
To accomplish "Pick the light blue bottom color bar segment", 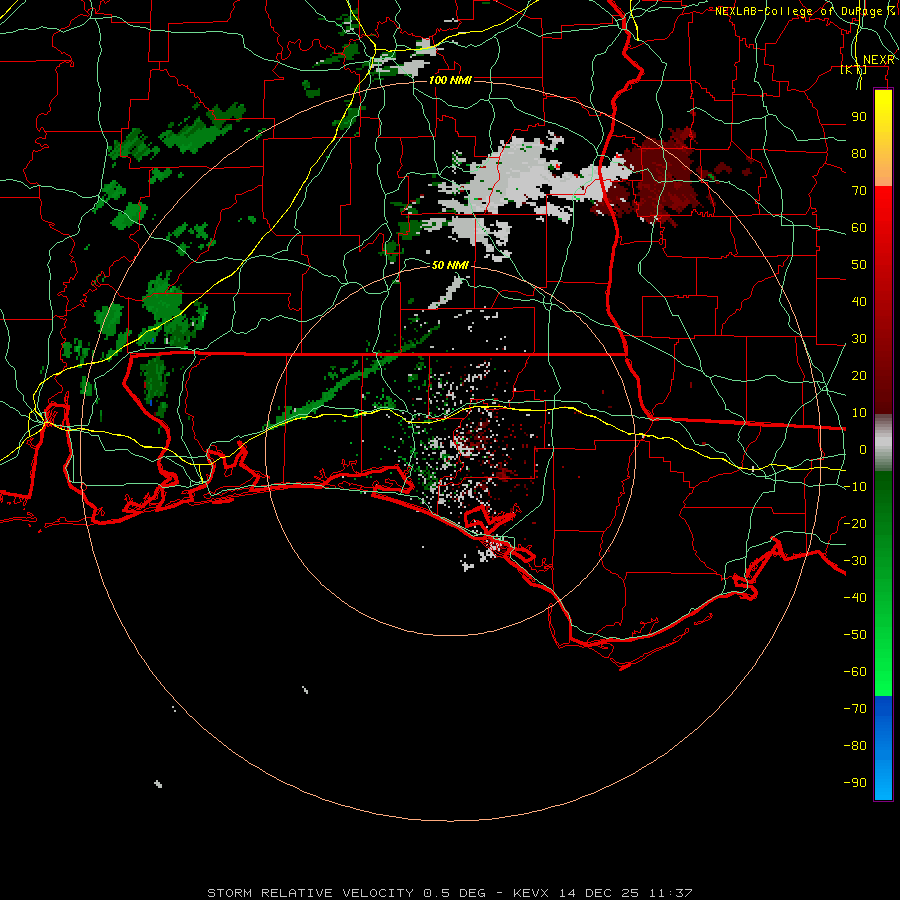I will [883, 781].
